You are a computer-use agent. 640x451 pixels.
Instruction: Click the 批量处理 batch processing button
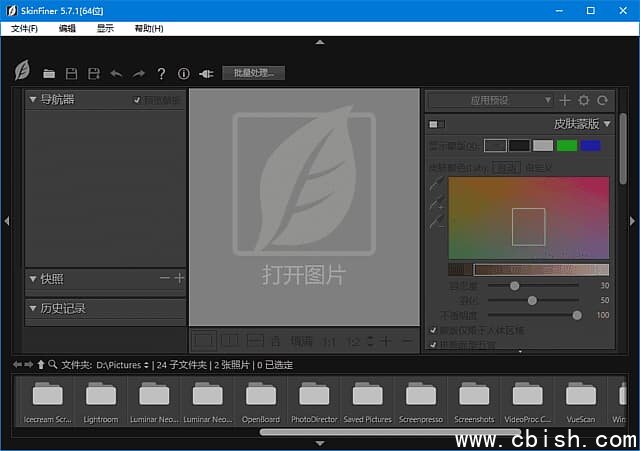point(253,73)
